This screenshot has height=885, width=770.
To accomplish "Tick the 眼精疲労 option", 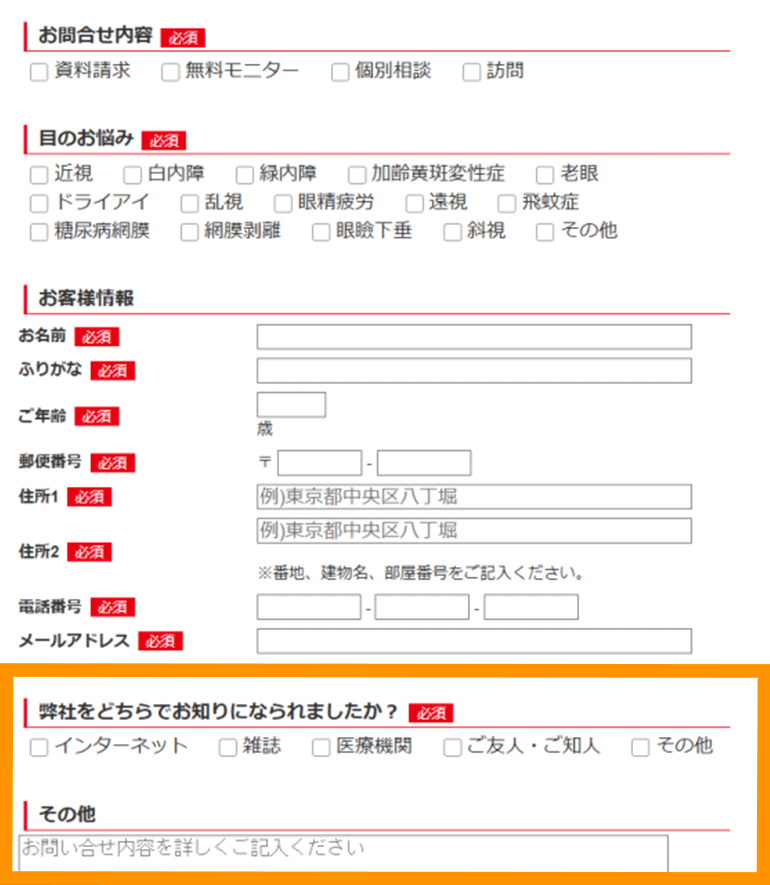I will [x=283, y=203].
